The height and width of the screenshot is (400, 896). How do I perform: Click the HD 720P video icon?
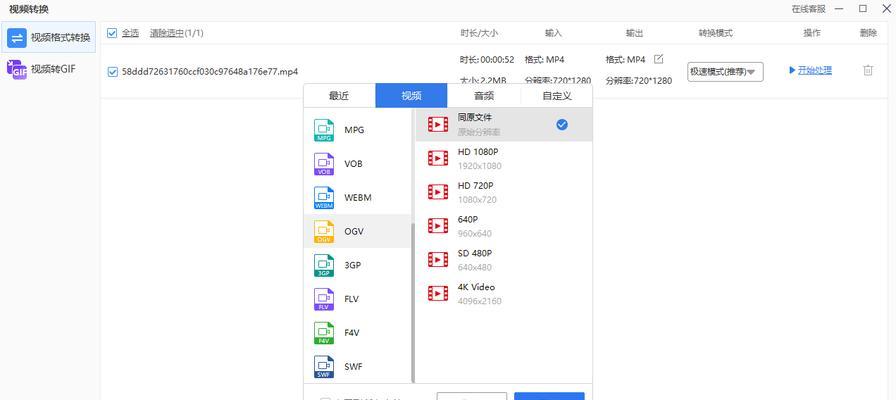(x=438, y=192)
